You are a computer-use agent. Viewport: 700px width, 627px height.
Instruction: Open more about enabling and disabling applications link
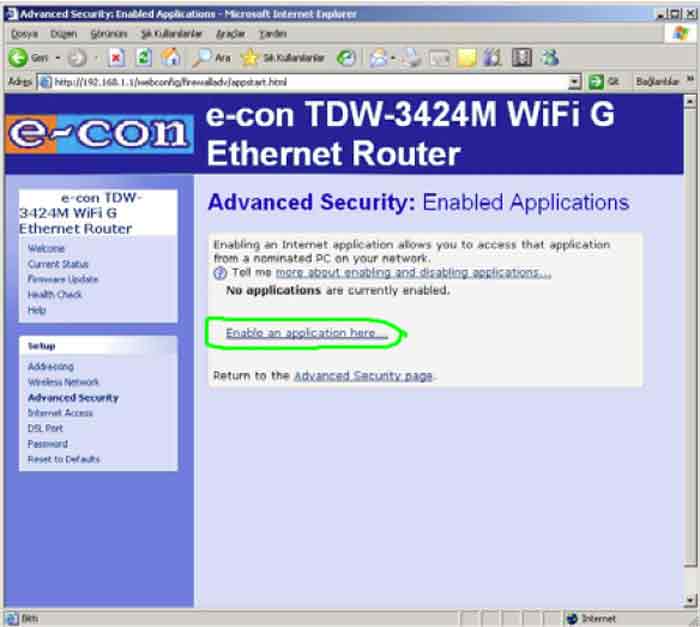[413, 273]
